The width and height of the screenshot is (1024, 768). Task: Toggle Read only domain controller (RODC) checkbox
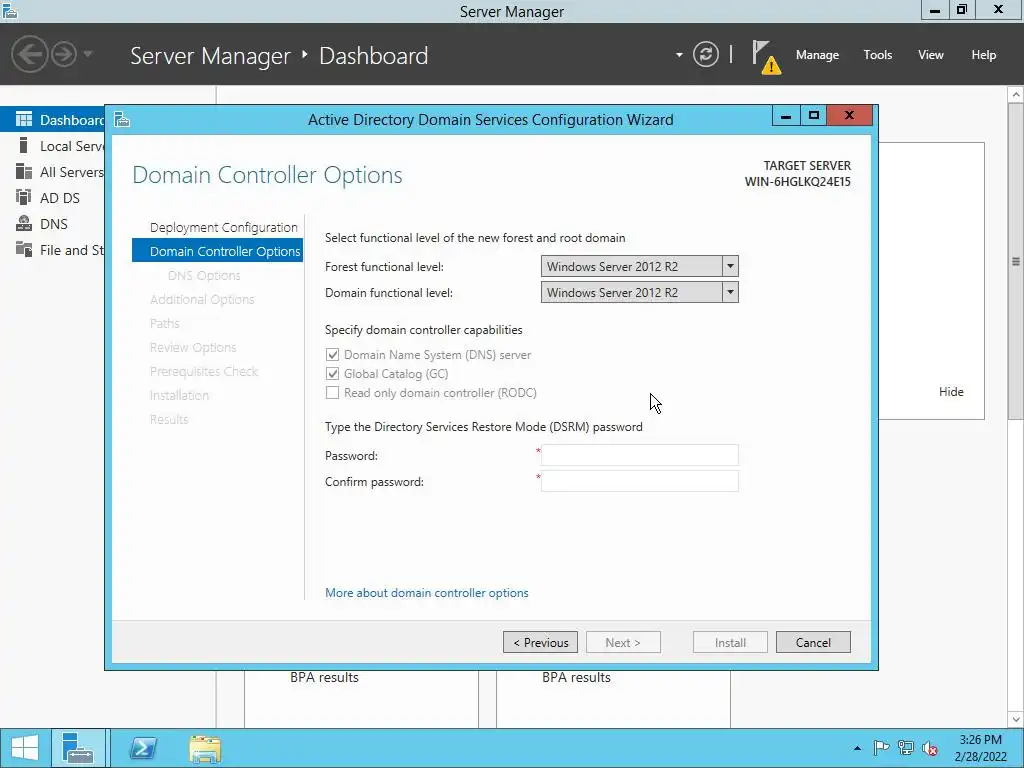pyautogui.click(x=332, y=392)
